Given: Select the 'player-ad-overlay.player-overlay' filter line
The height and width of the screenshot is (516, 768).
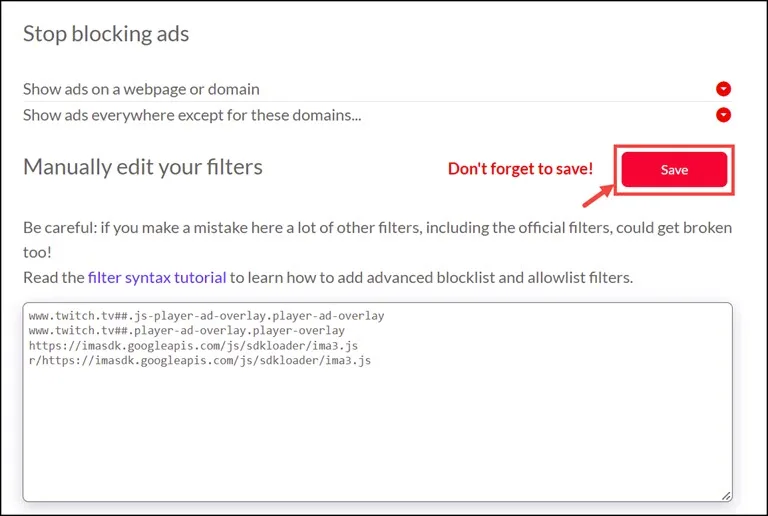Looking at the screenshot, I should click(x=187, y=330).
